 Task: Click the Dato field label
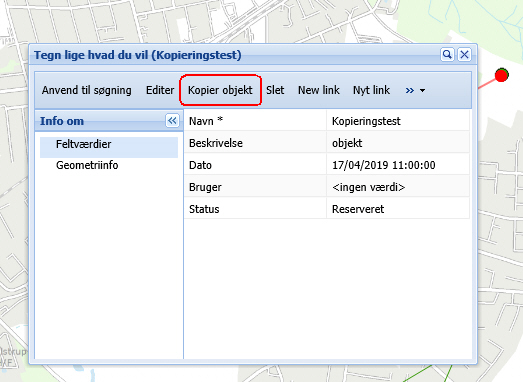200,165
